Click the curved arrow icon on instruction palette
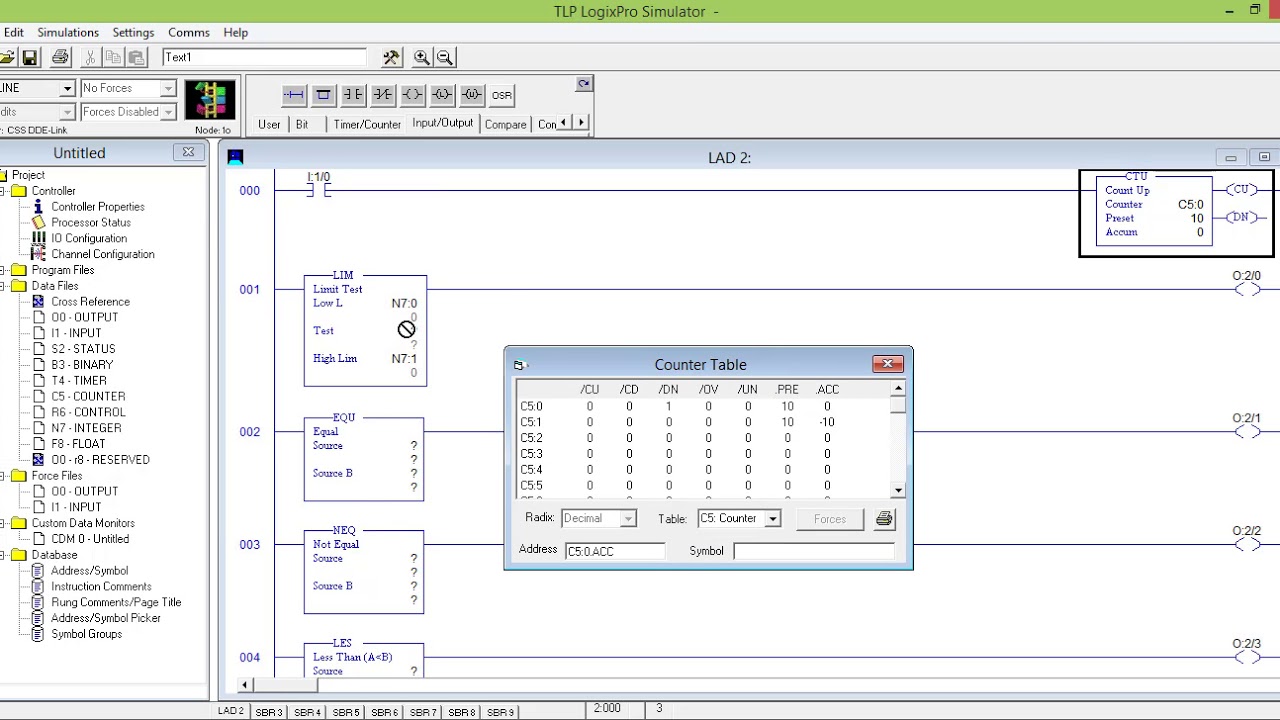The width and height of the screenshot is (1280, 720). (584, 84)
